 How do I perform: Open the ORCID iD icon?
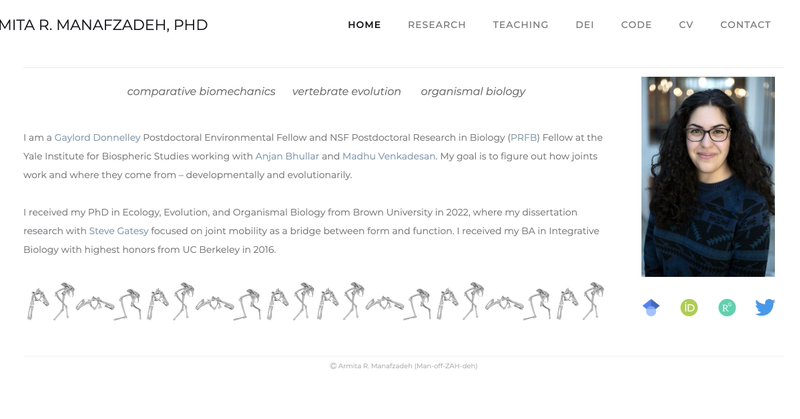[x=689, y=308]
